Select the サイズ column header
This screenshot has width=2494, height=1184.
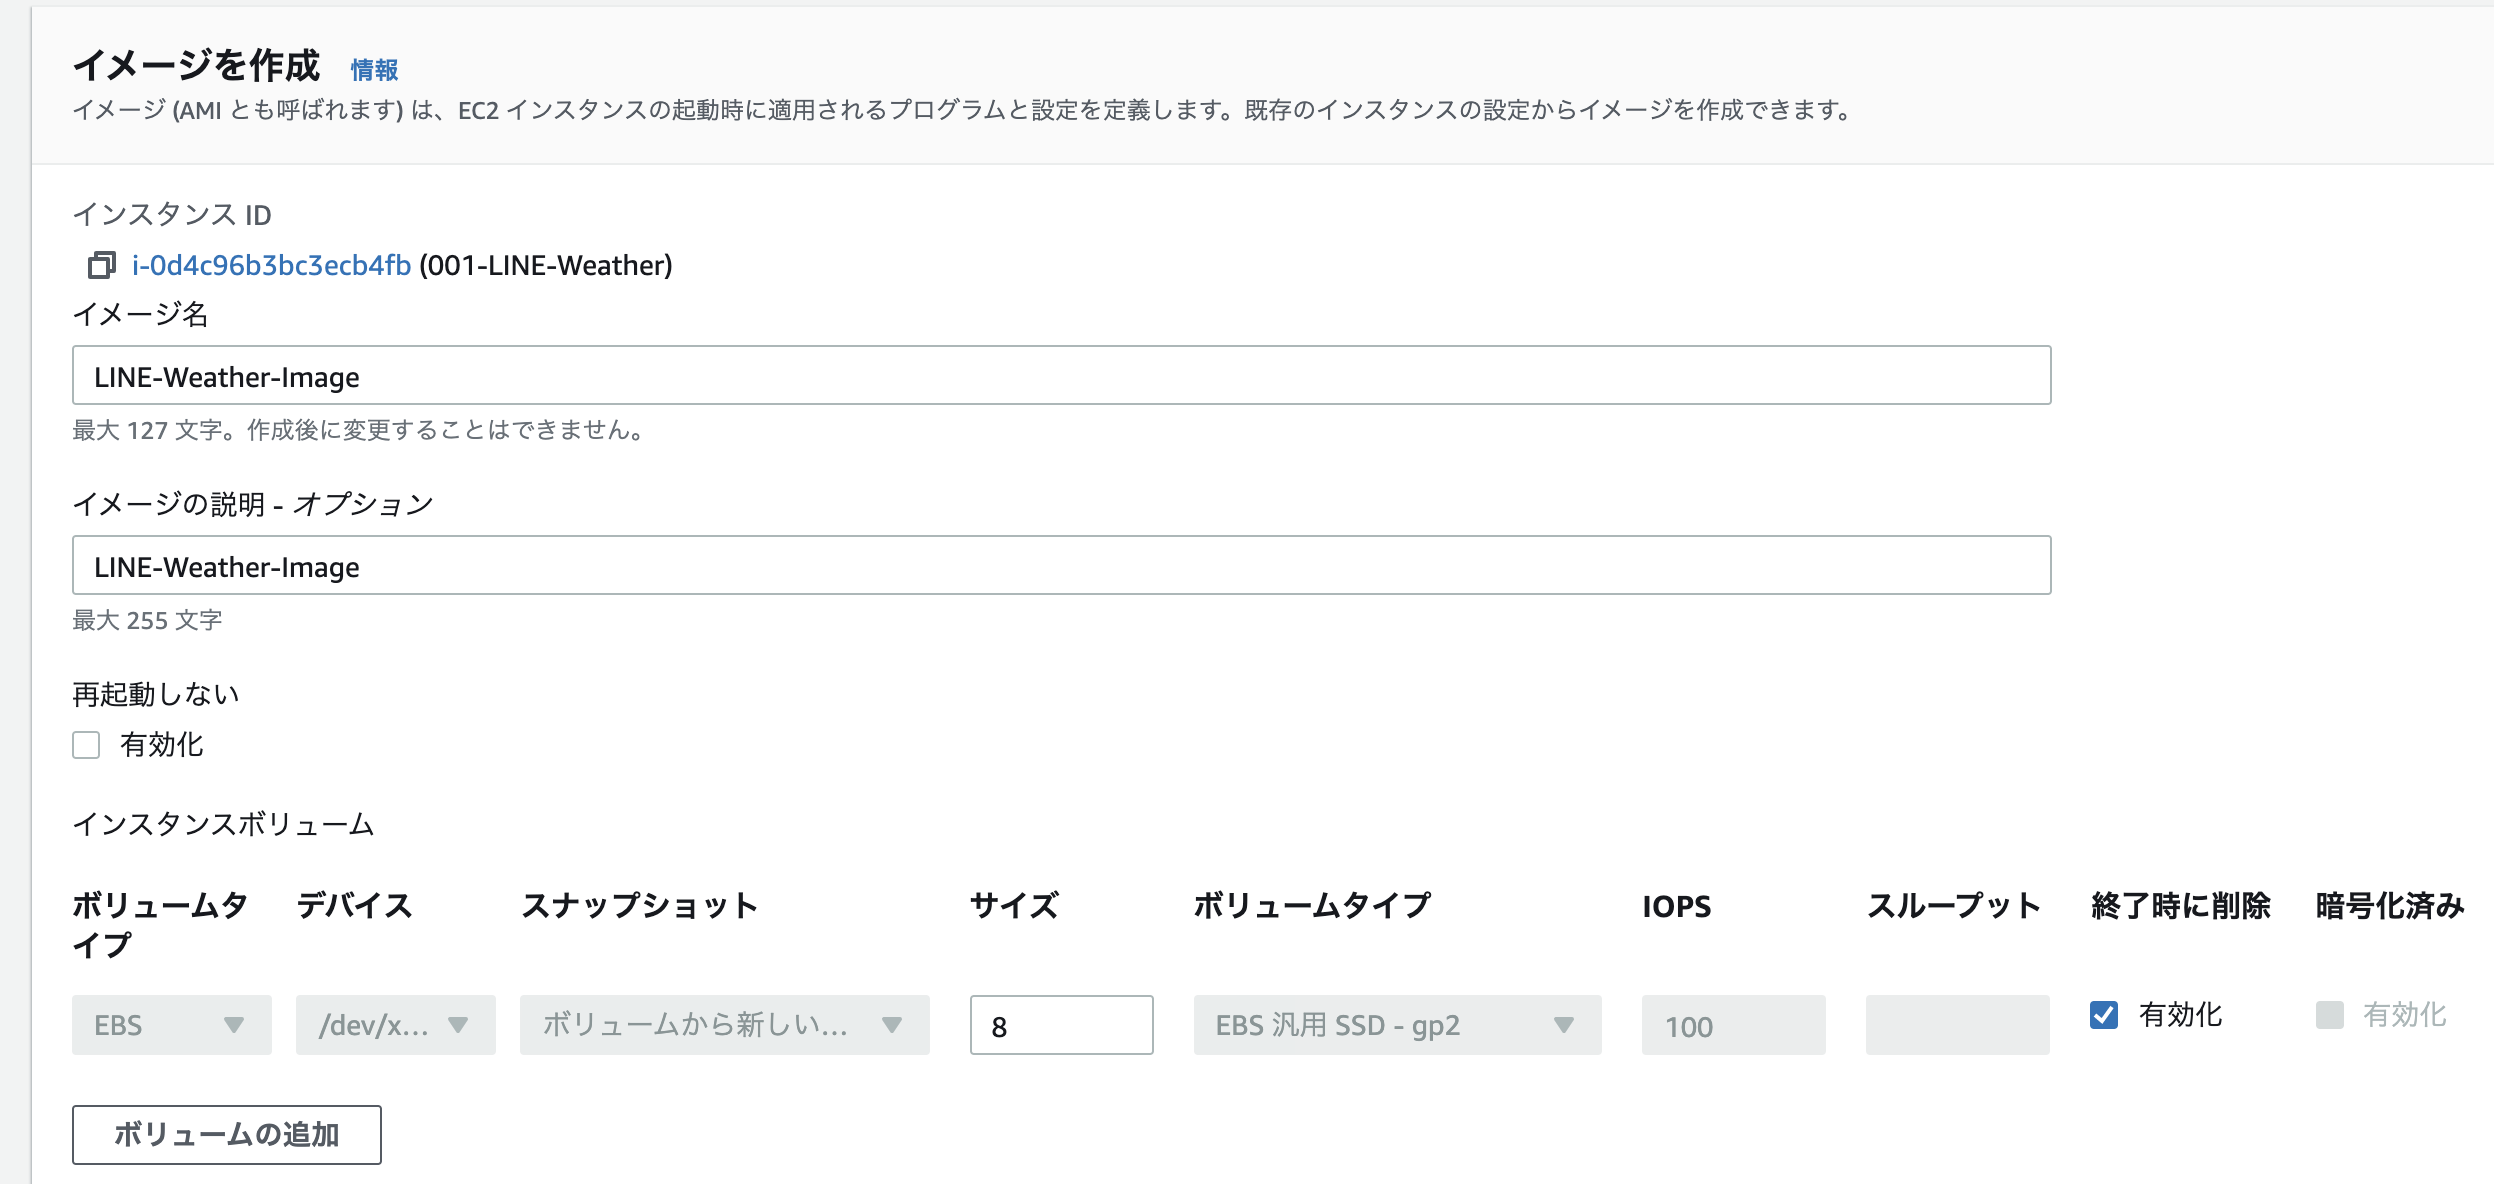pyautogui.click(x=1012, y=906)
